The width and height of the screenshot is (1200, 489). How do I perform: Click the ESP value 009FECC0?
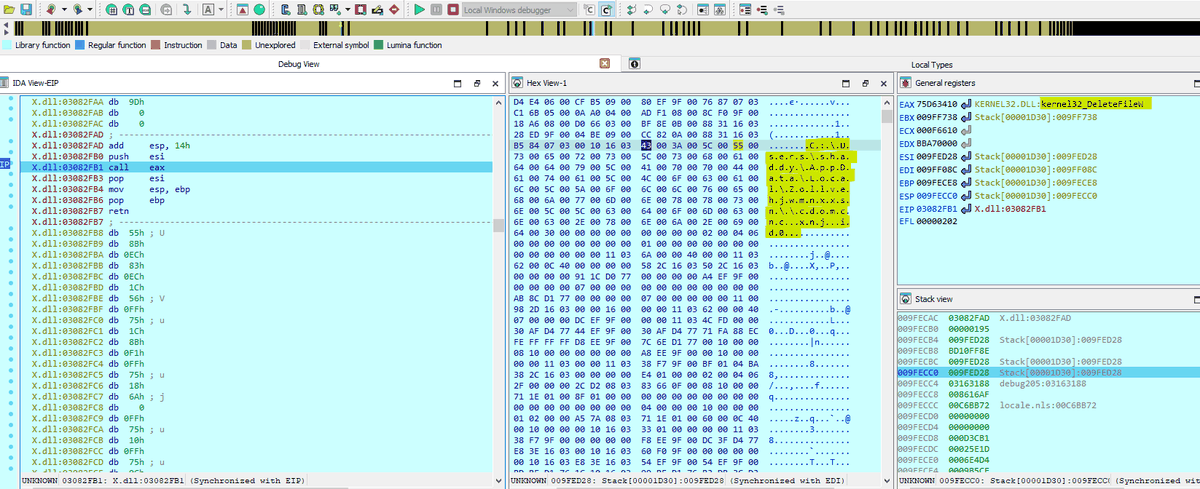(939, 195)
